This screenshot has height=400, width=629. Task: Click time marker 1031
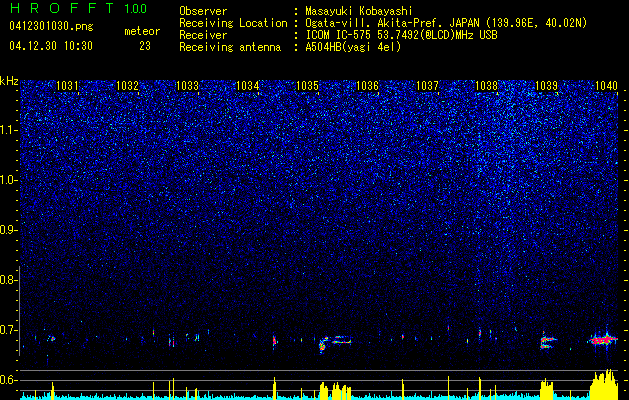click(x=67, y=85)
